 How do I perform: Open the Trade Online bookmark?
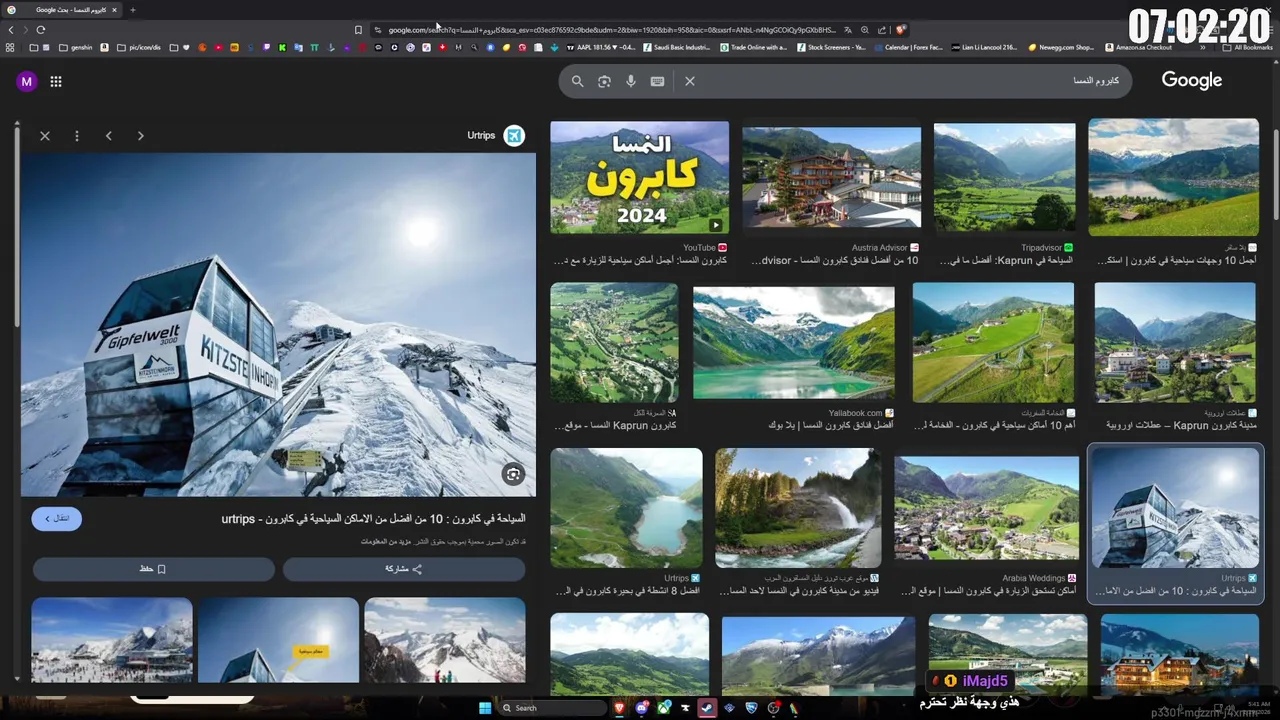753,47
